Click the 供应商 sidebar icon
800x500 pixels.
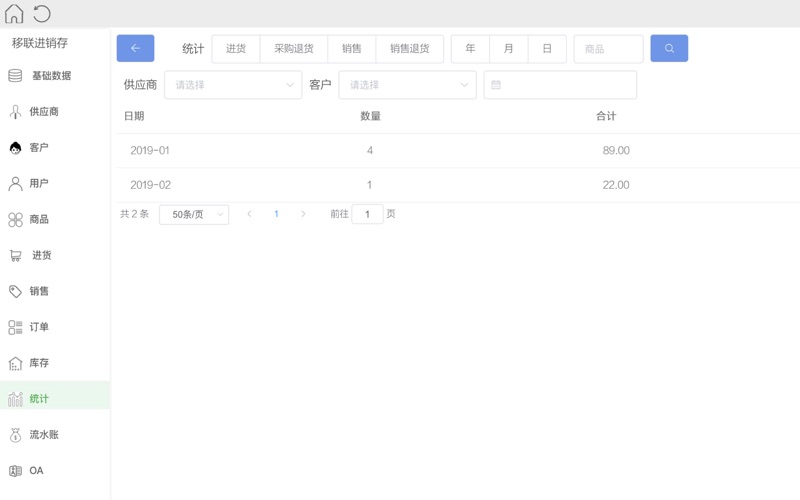pos(15,112)
